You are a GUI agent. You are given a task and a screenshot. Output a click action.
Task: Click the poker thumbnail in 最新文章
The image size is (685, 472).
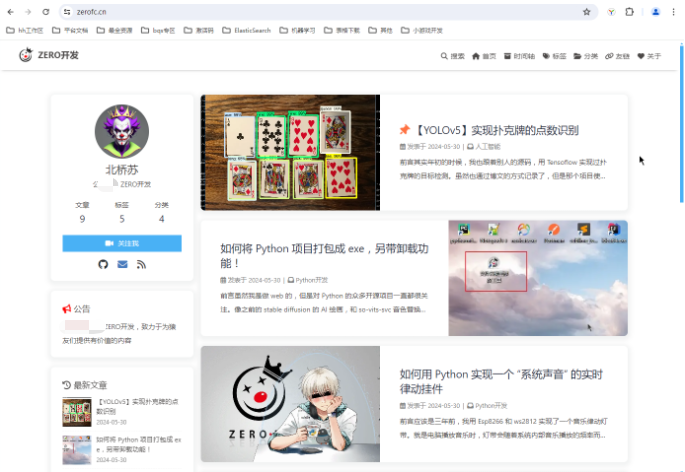(x=77, y=412)
